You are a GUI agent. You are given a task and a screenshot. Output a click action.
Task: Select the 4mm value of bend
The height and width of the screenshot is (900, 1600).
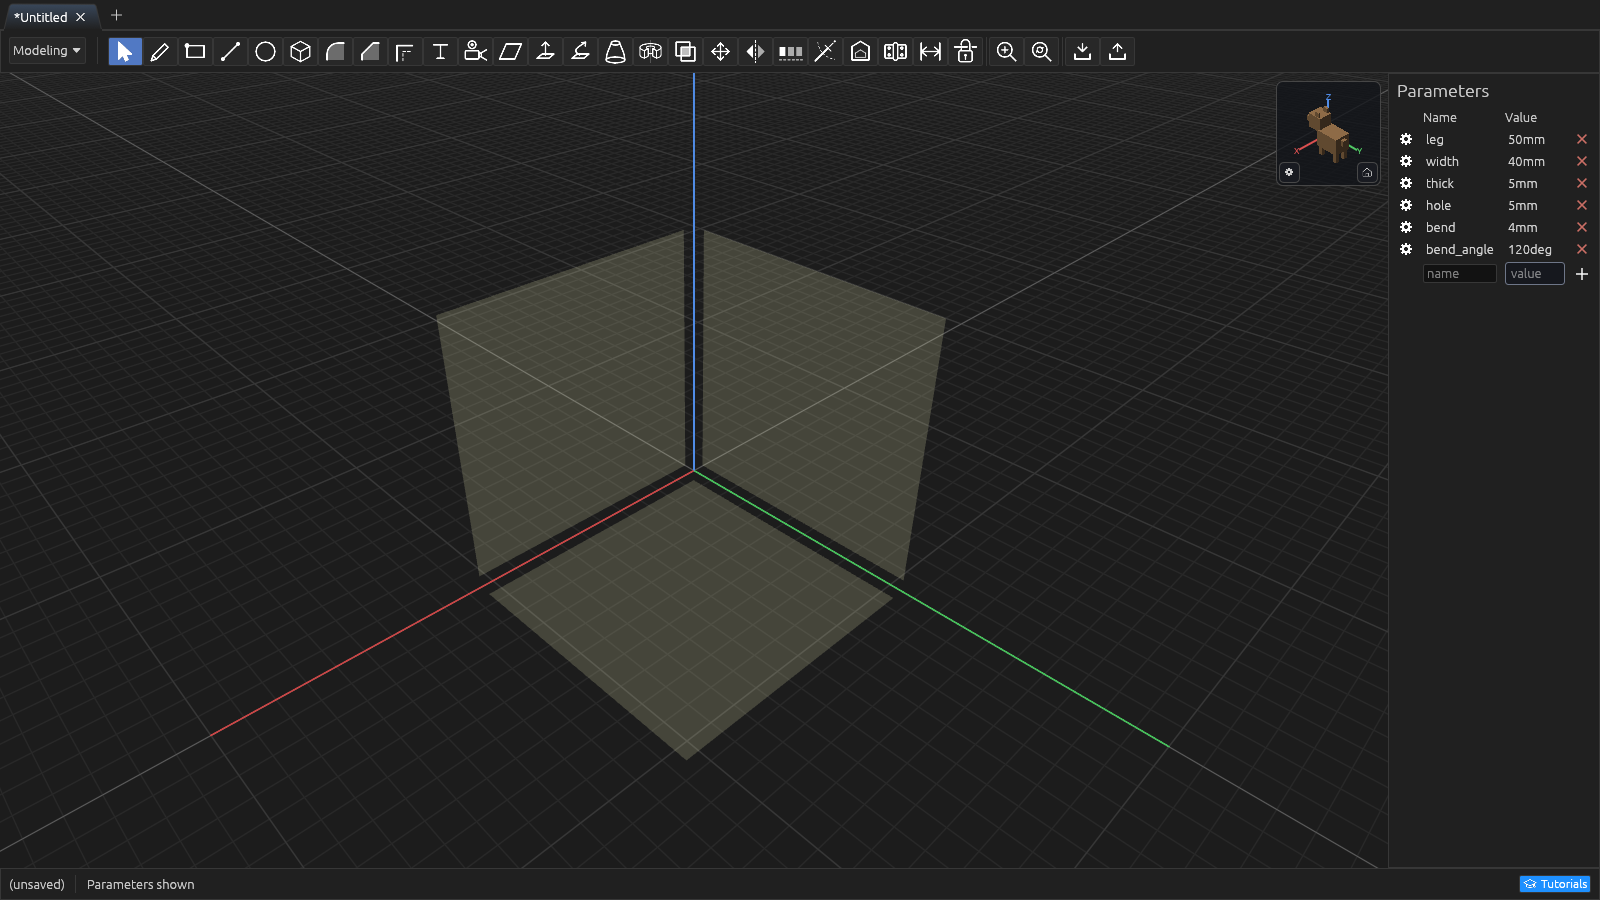click(x=1523, y=228)
